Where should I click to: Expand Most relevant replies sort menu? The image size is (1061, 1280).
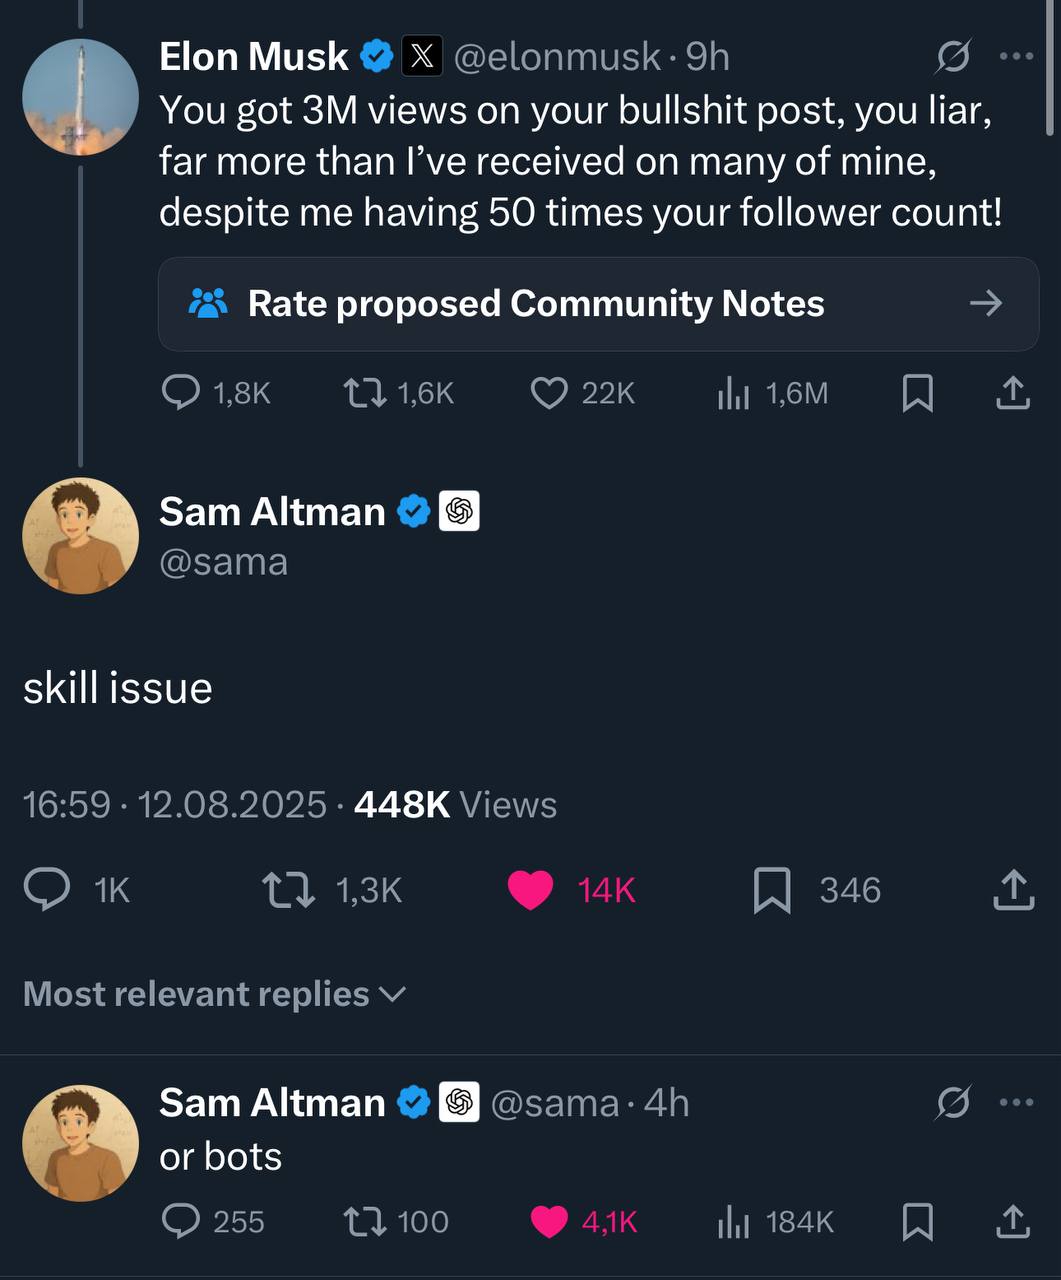(x=214, y=994)
